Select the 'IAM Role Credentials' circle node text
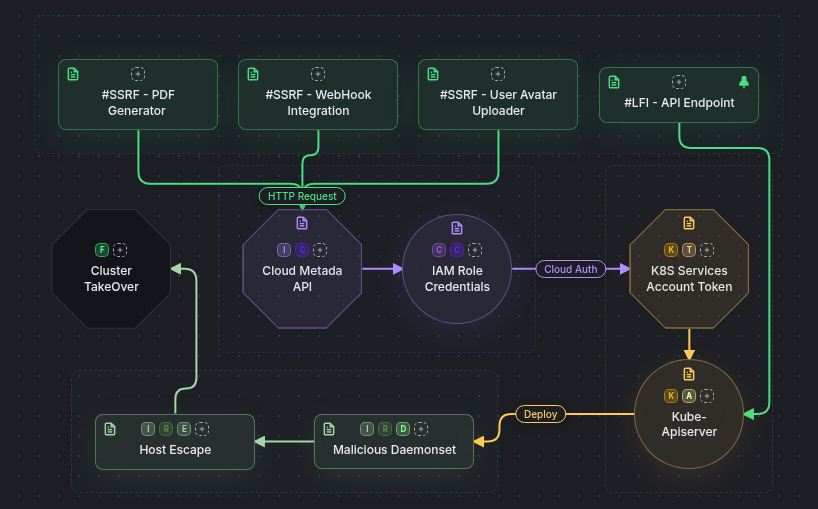The width and height of the screenshot is (818, 509). [457, 278]
